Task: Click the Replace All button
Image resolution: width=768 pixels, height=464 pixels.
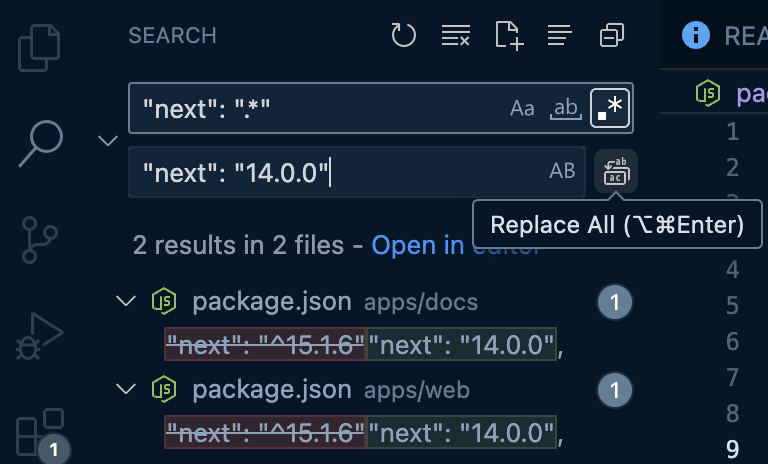Action: [x=616, y=171]
